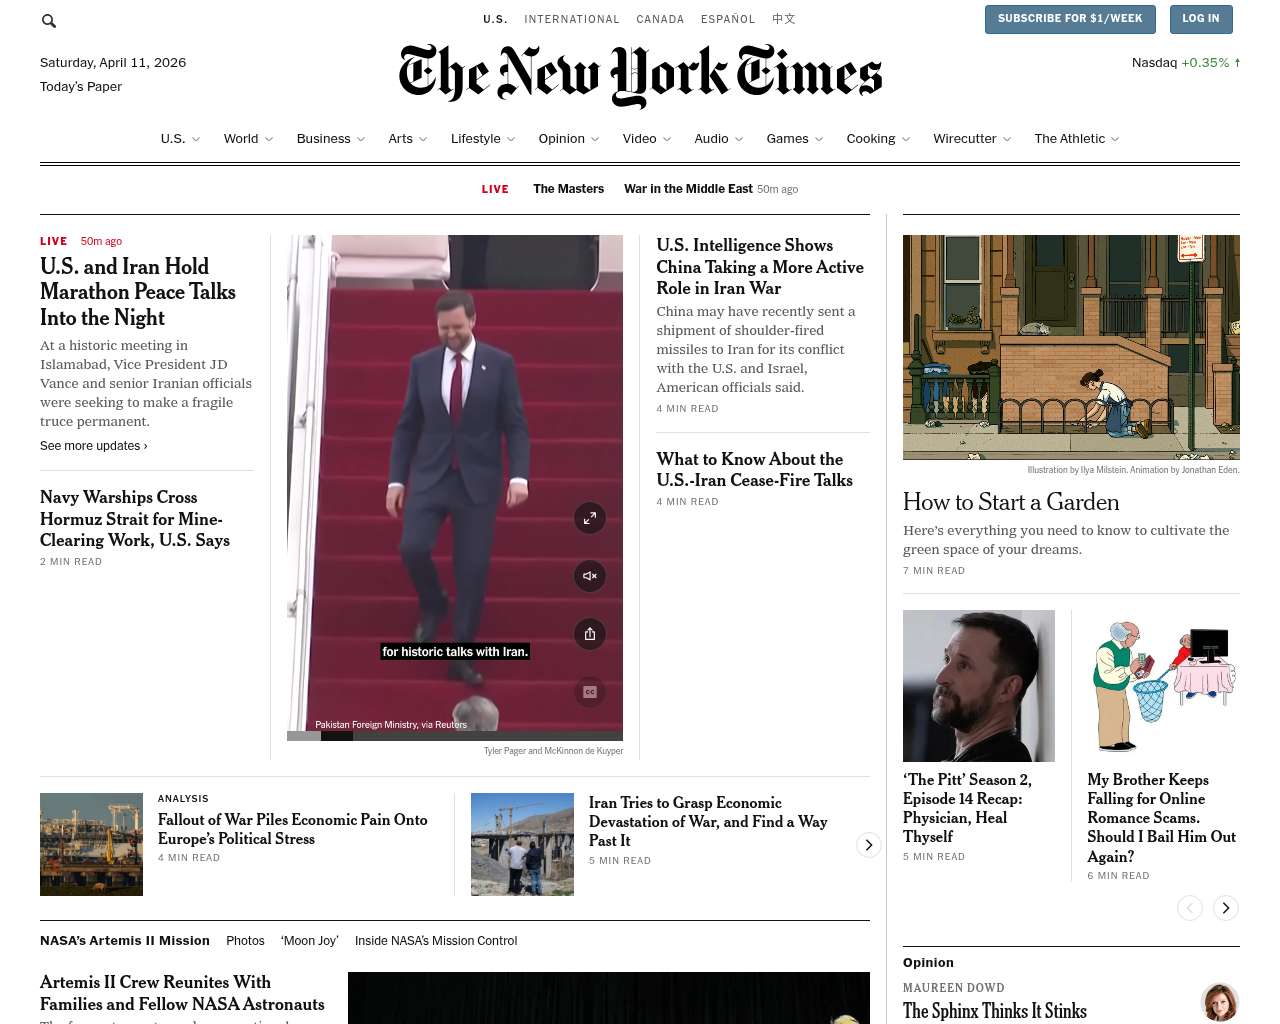Open The Masters live coverage
The image size is (1280, 1024).
point(568,189)
